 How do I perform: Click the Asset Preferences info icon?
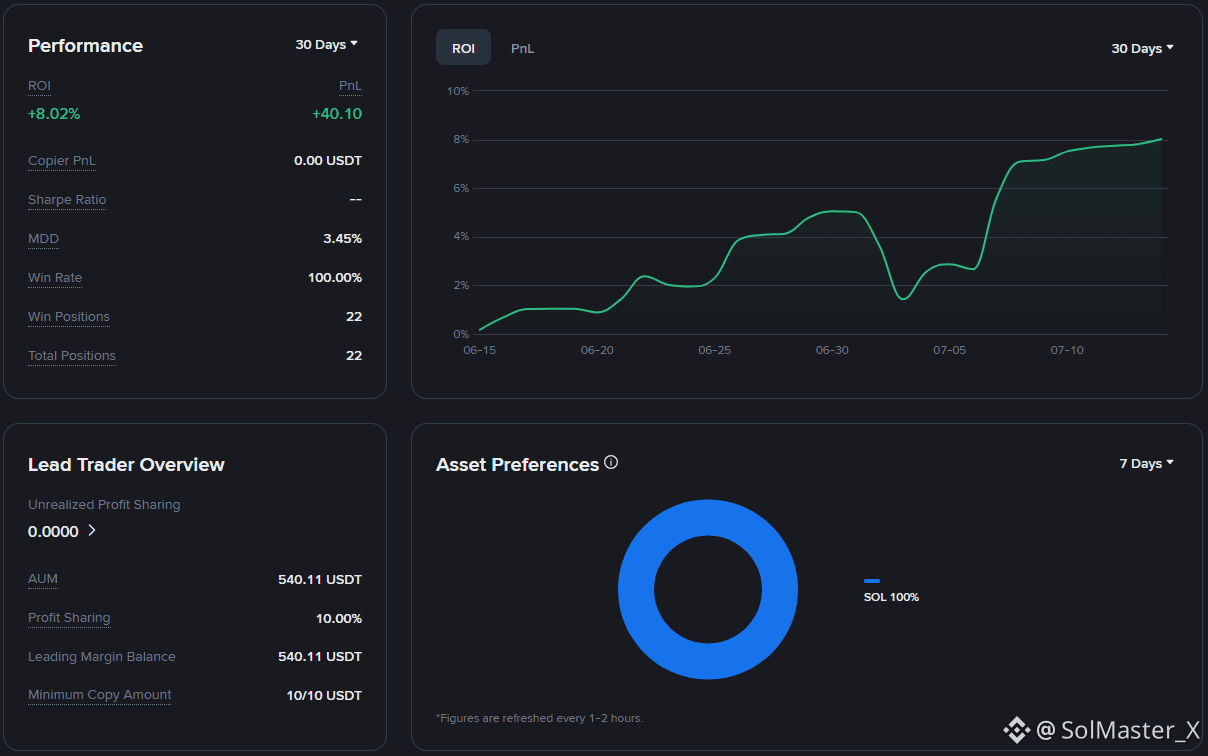pos(611,463)
